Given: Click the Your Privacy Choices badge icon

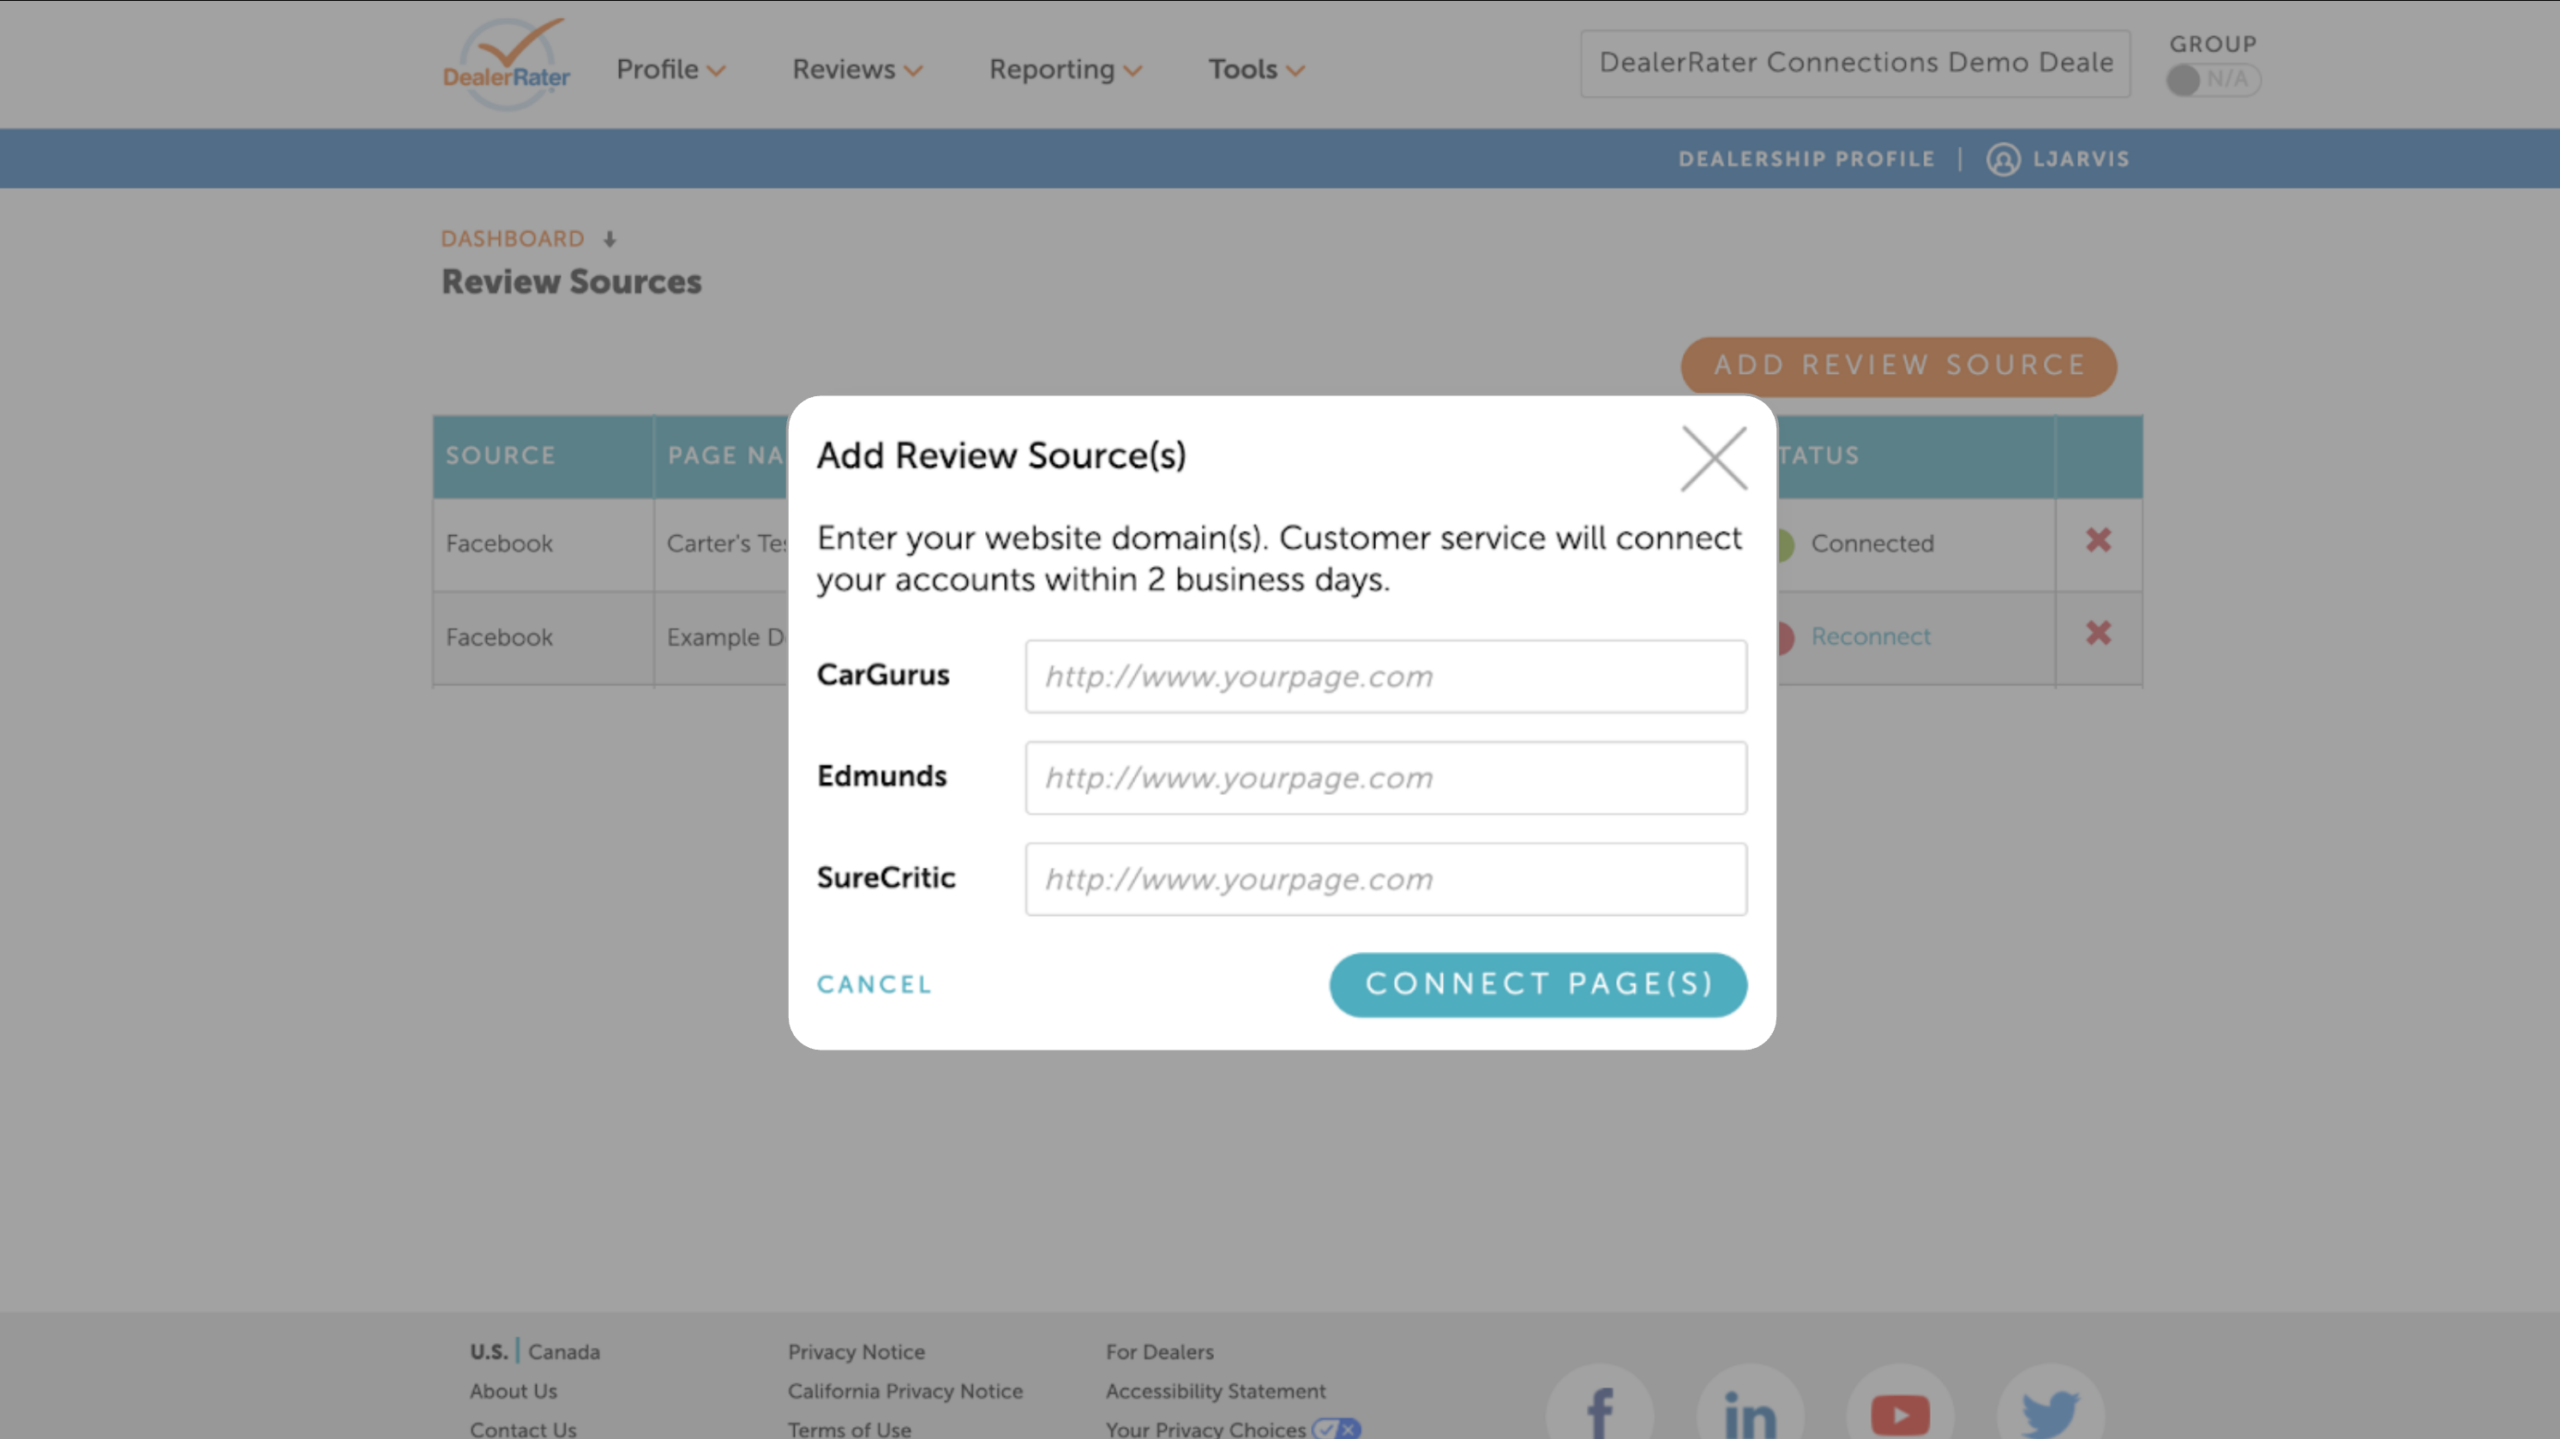Looking at the screenshot, I should pyautogui.click(x=1337, y=1429).
